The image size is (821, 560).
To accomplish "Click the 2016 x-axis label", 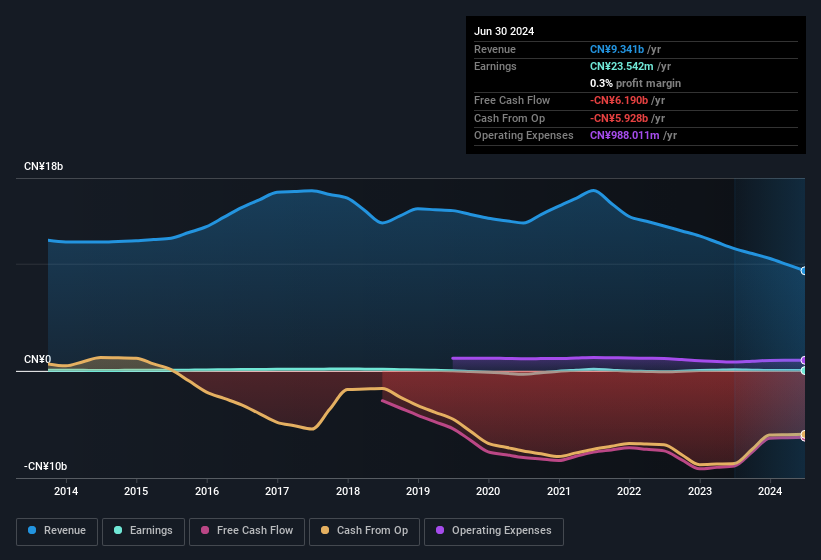I will click(207, 491).
